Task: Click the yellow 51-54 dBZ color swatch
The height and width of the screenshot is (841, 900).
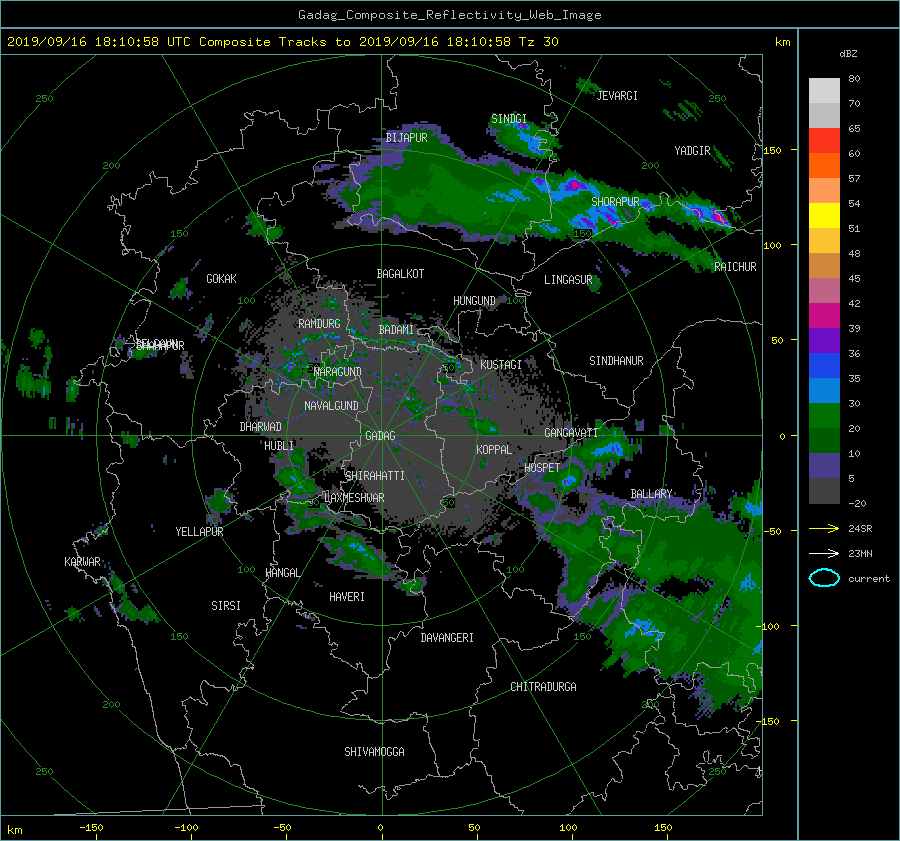Action: point(824,216)
